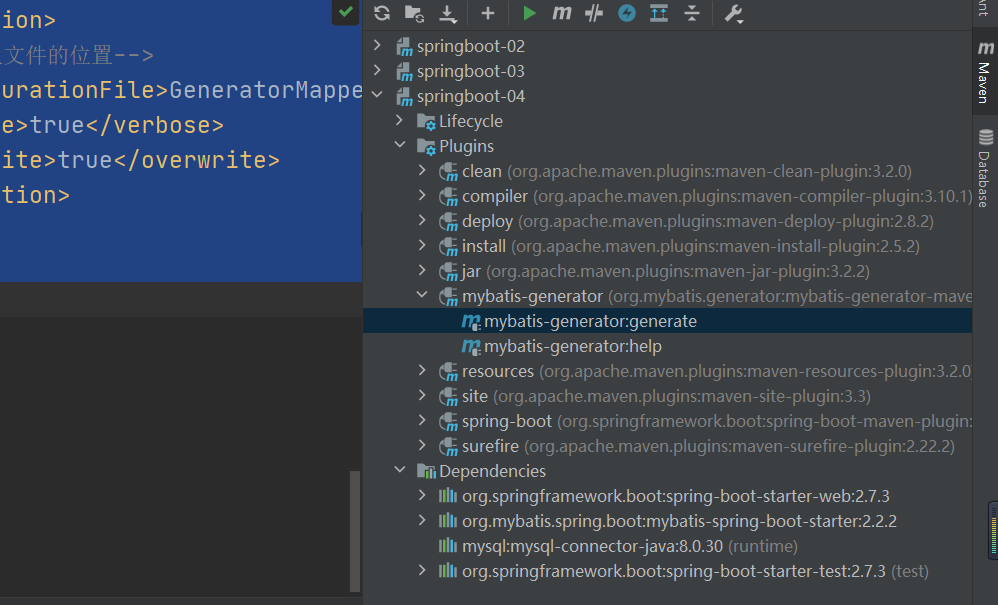
Task: Download sources and documentation icon
Action: point(448,13)
